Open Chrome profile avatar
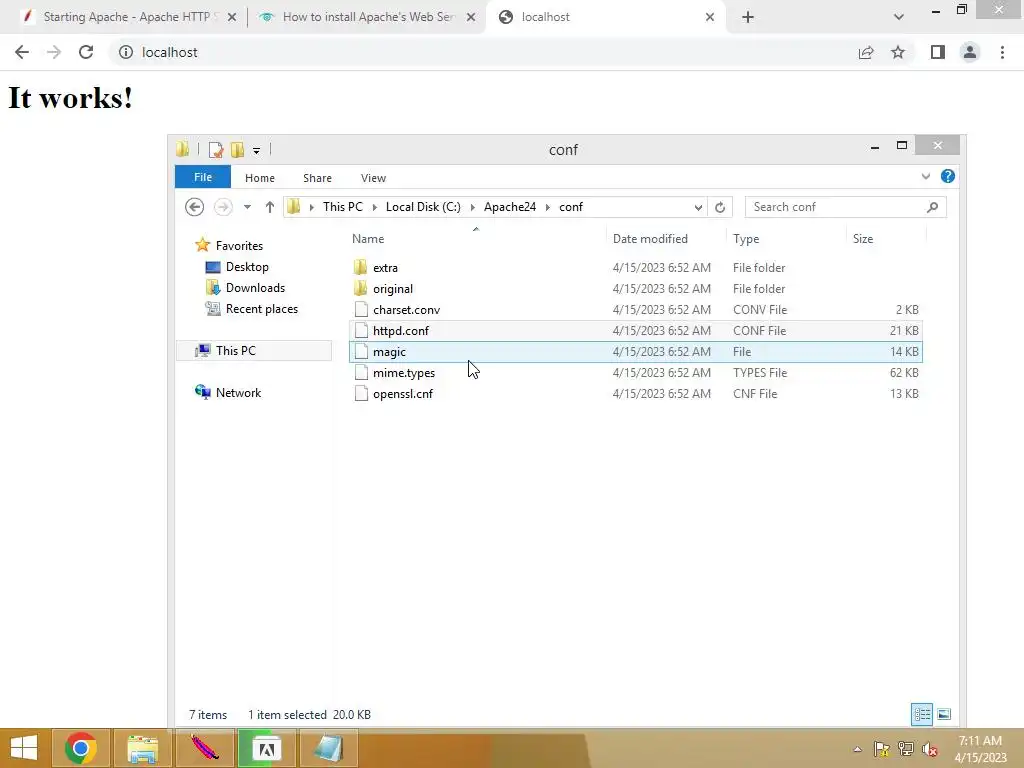Viewport: 1024px width, 768px height. coord(970,52)
